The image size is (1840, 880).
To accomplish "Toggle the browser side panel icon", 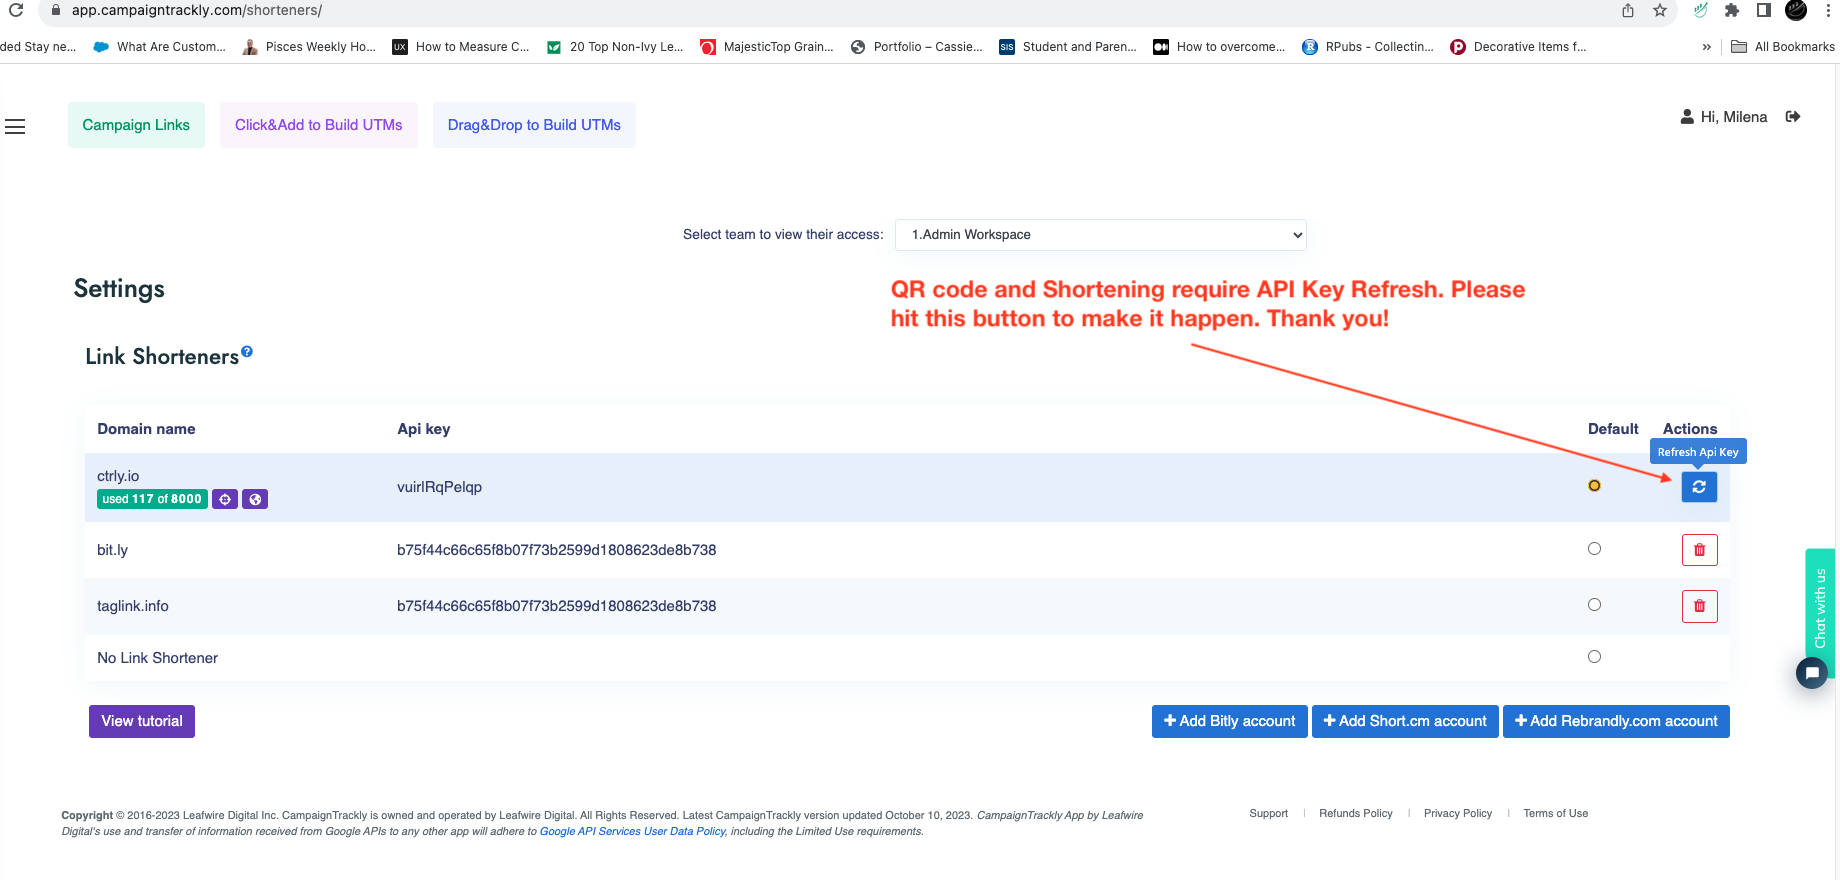I will [x=1764, y=10].
